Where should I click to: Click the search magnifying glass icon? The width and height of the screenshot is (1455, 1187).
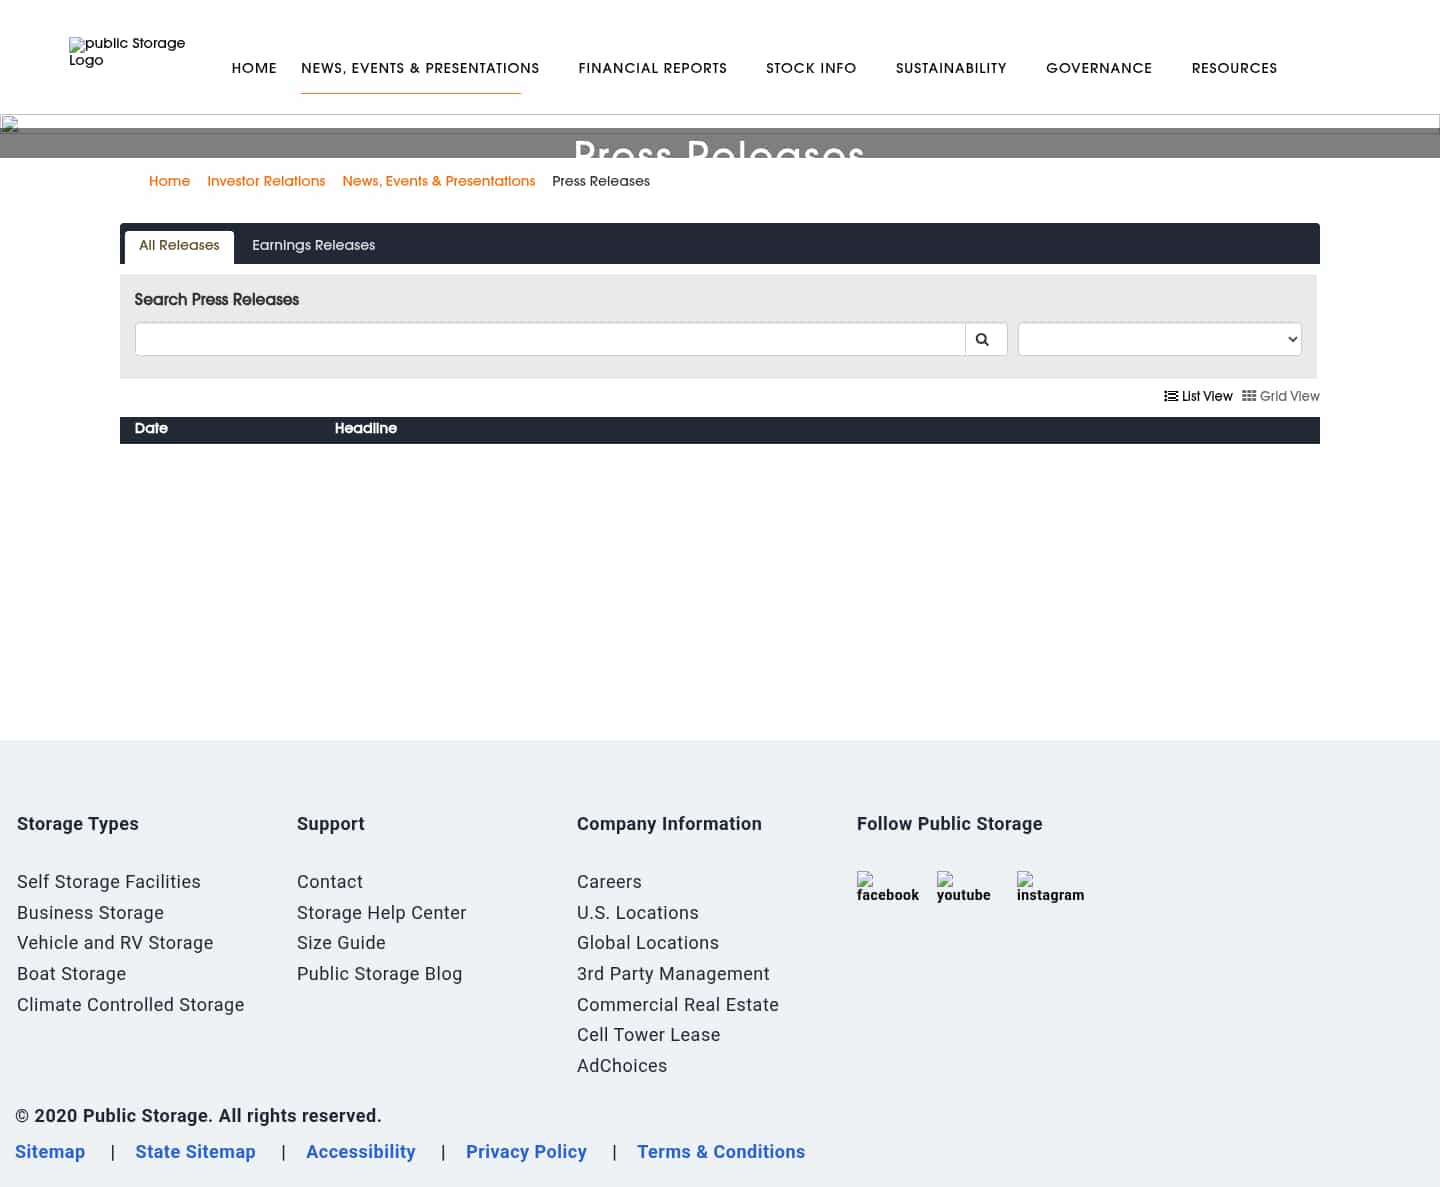(x=984, y=339)
